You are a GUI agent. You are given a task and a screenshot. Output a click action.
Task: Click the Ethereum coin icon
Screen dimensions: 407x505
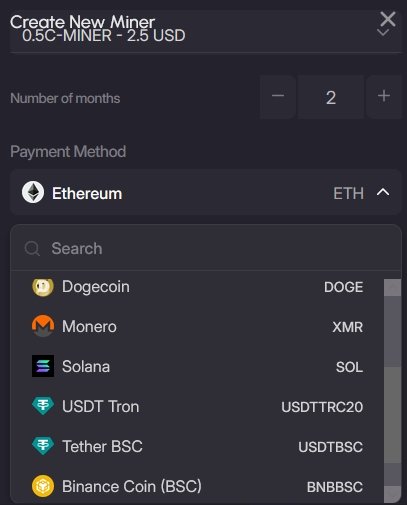click(33, 192)
